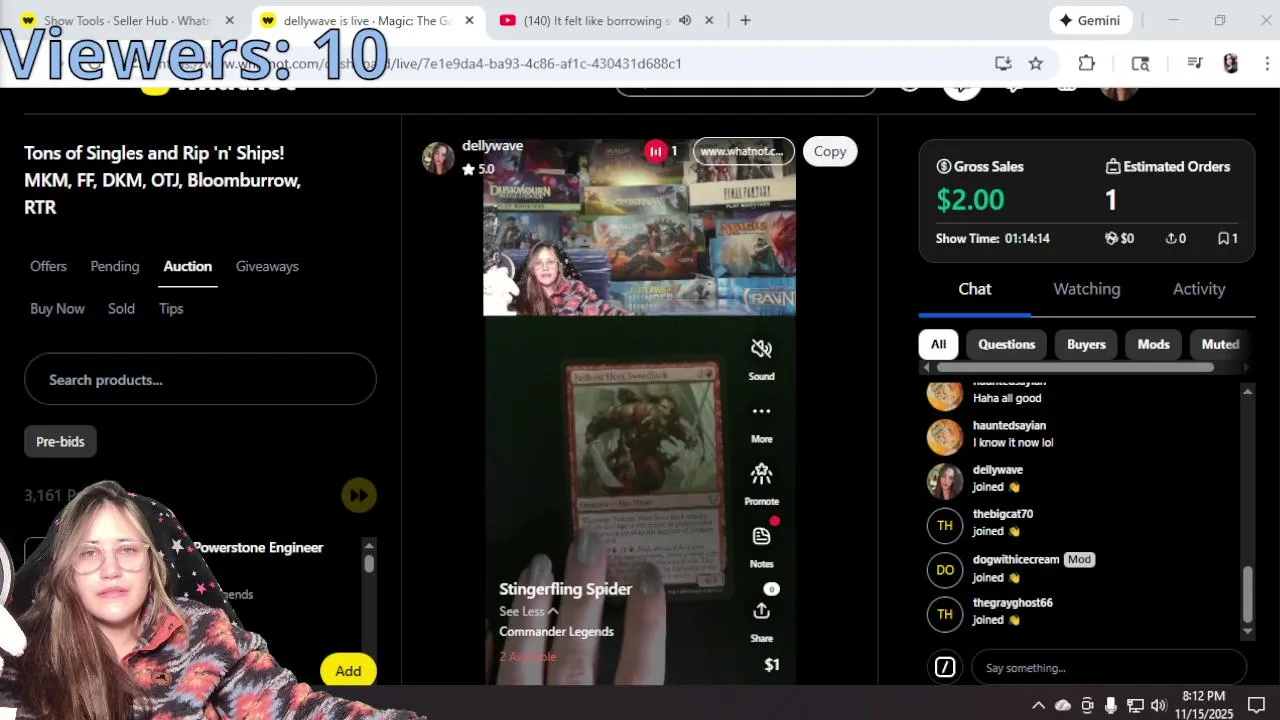Click thebigcat70 username in chat
This screenshot has height=720, width=1280.
[1003, 514]
